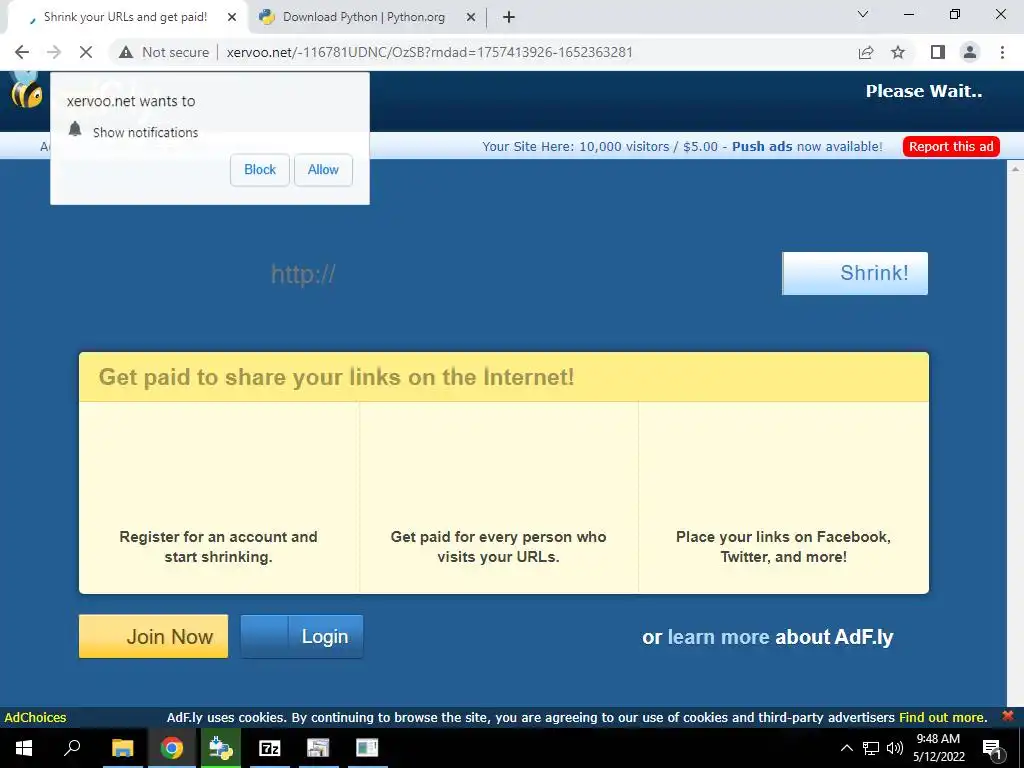Click the Join Now button
This screenshot has height=768, width=1024.
tap(153, 636)
